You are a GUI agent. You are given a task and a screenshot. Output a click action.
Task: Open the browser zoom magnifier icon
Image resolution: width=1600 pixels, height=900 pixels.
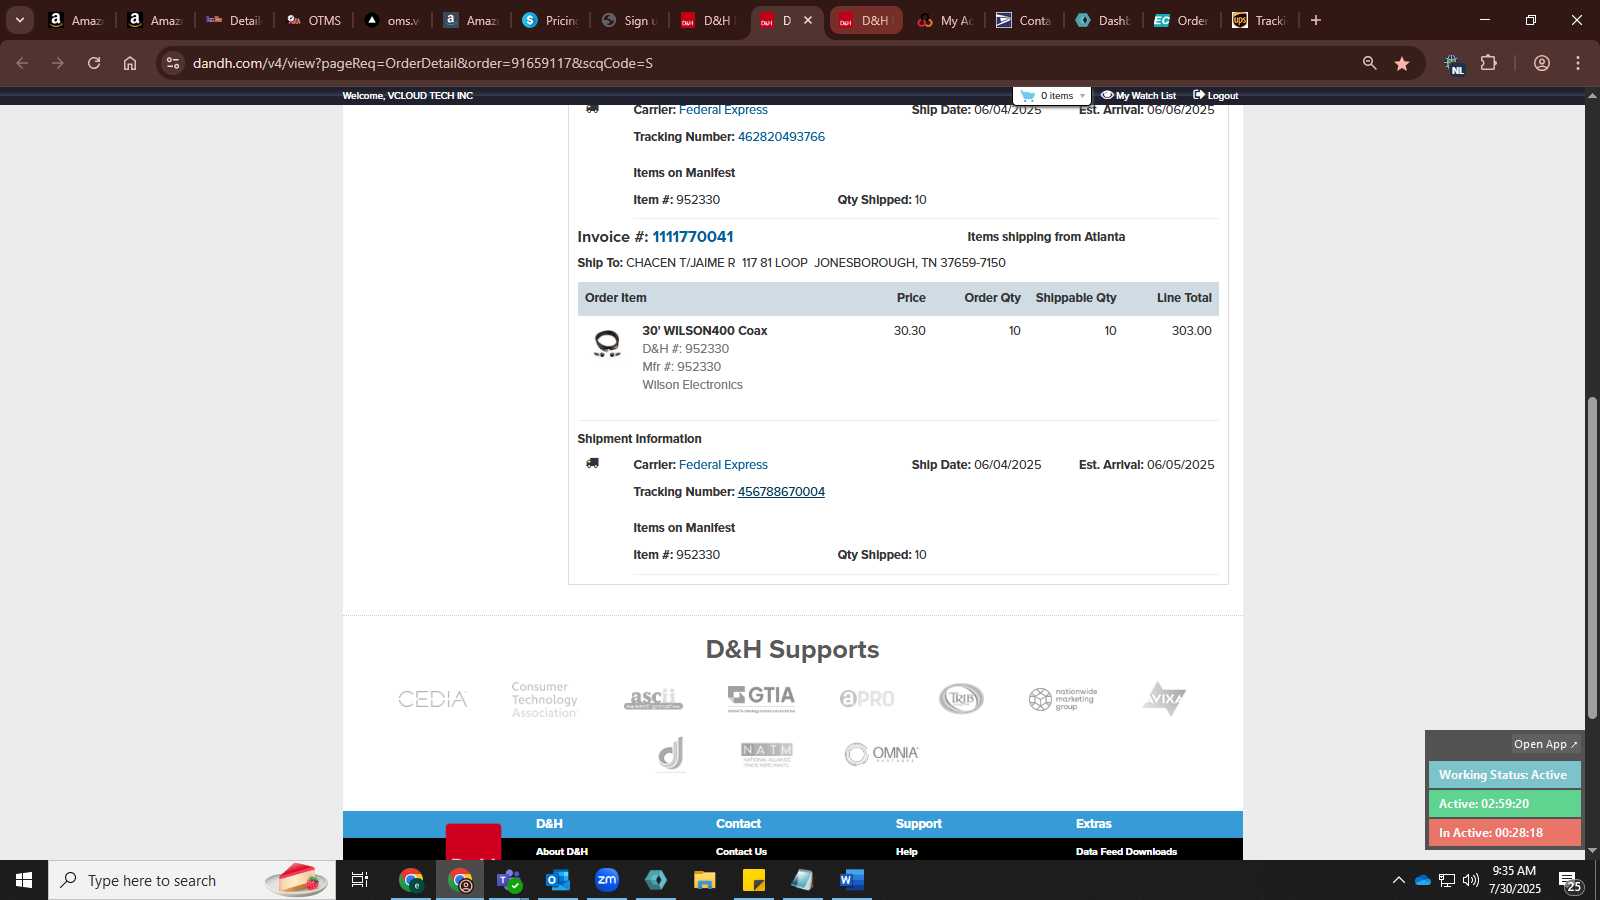pos(1369,63)
